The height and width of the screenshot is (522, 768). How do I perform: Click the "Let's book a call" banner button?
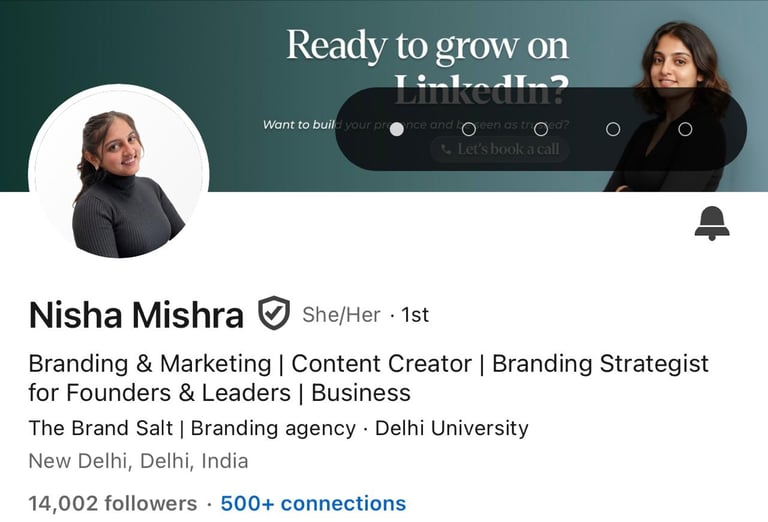coord(500,149)
